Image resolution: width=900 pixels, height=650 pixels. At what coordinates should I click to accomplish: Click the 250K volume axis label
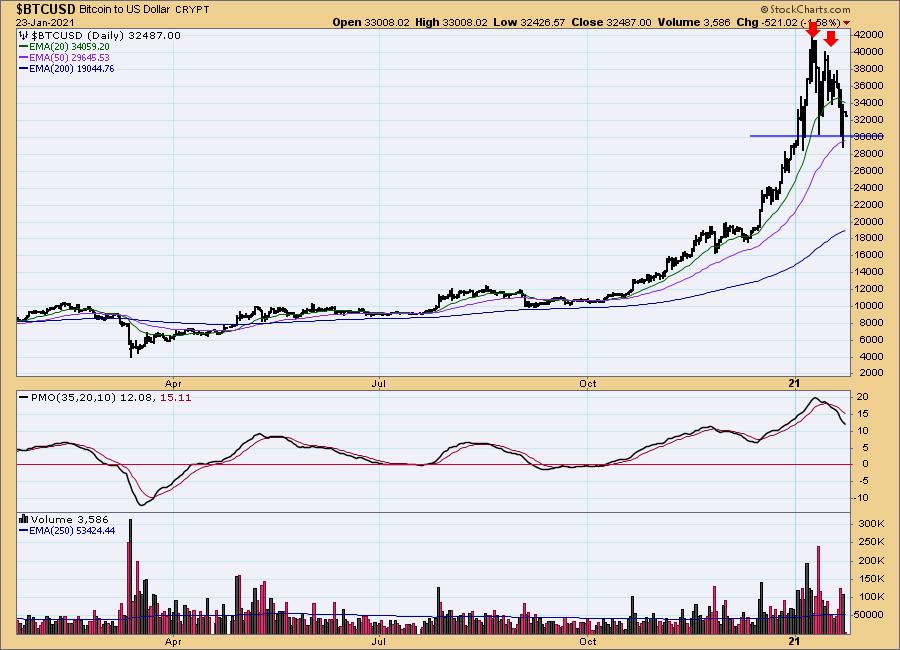pyautogui.click(x=871, y=542)
